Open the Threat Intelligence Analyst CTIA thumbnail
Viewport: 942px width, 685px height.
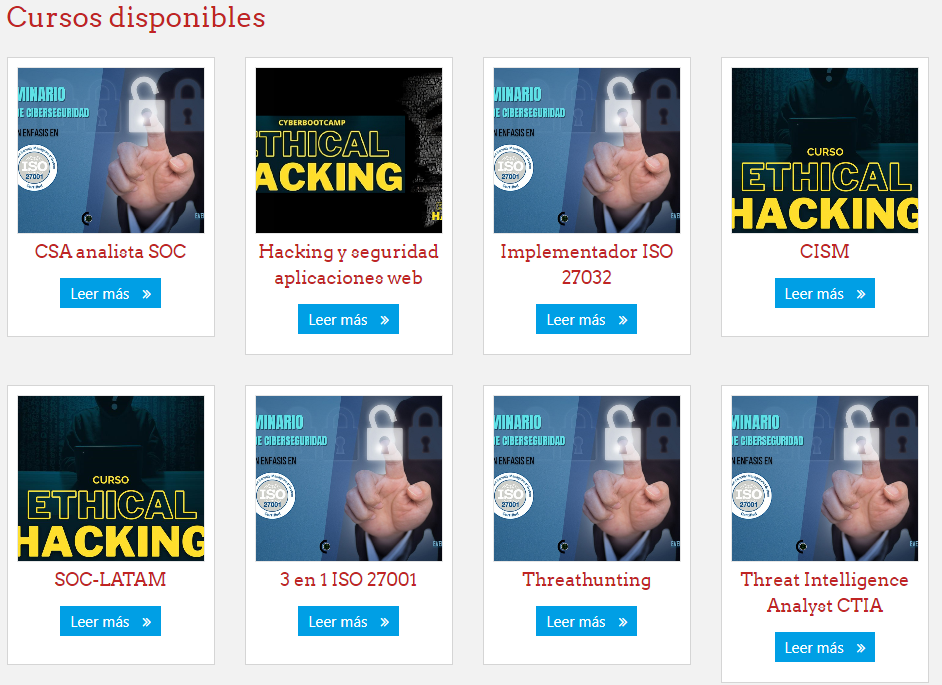tap(824, 478)
